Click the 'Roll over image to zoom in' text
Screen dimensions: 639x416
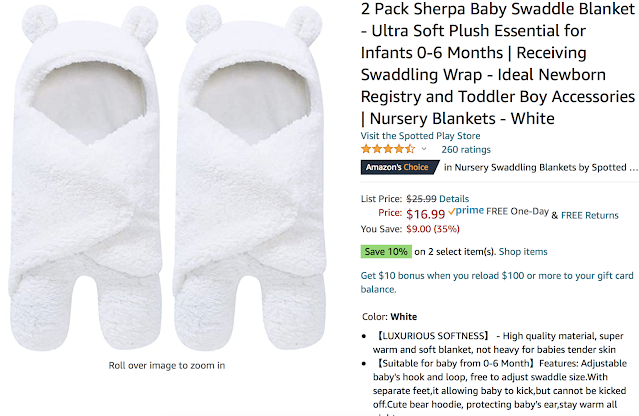[x=167, y=366]
